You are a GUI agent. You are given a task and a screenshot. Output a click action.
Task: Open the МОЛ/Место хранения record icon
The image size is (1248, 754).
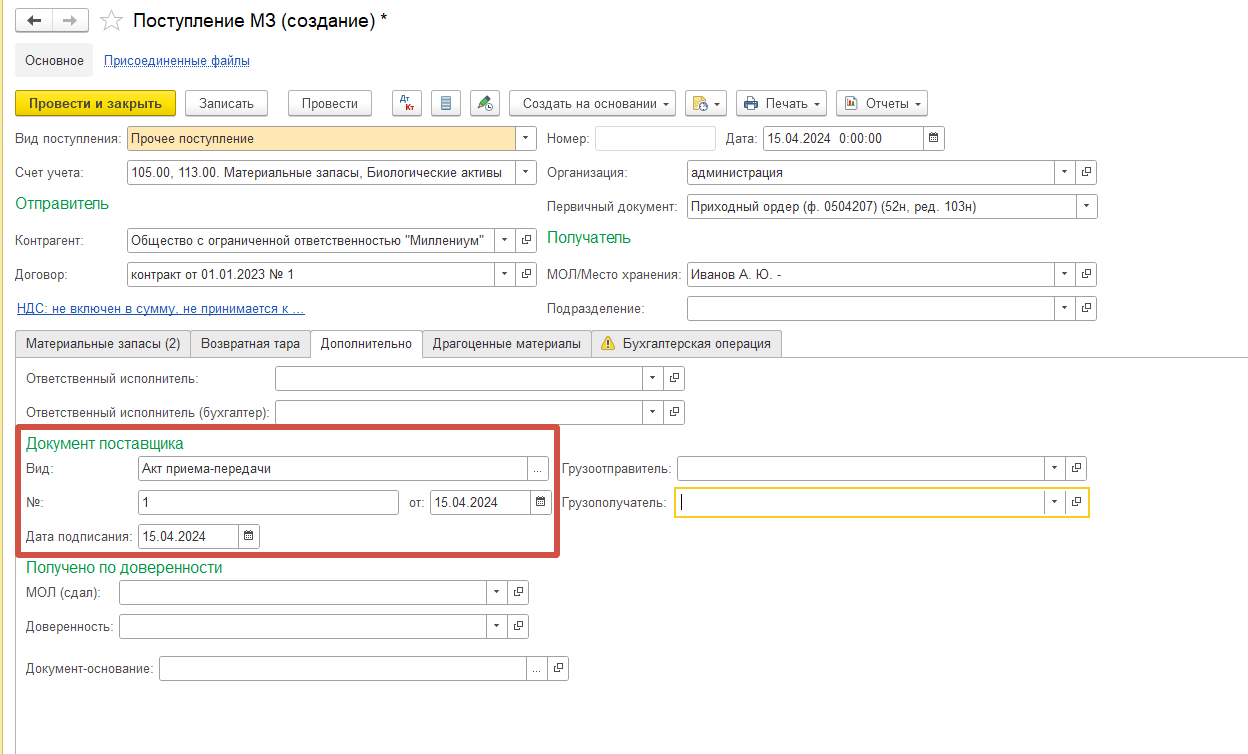pyautogui.click(x=1087, y=274)
